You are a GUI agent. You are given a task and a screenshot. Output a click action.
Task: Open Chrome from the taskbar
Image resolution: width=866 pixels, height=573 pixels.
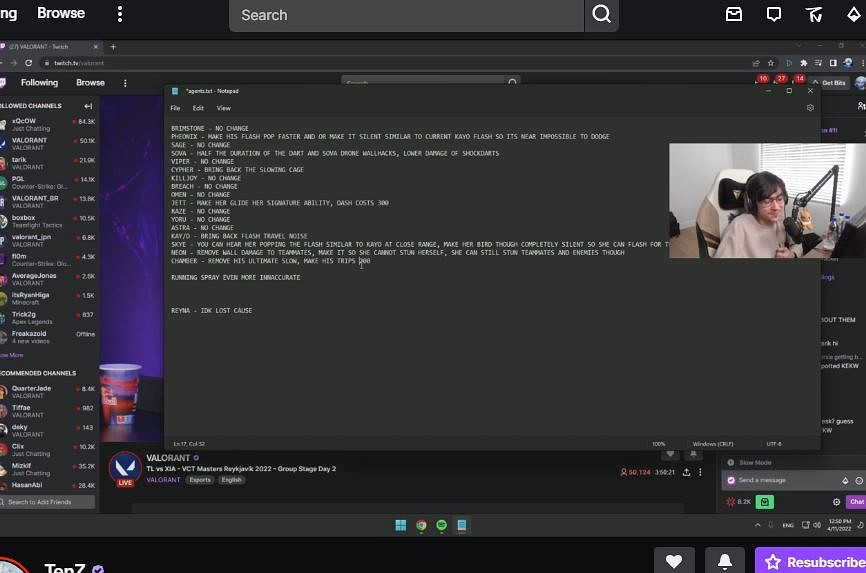tap(421, 525)
